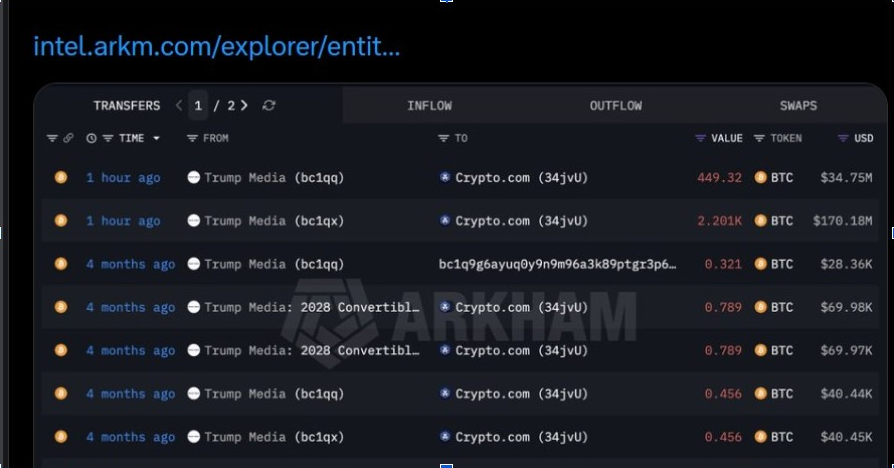This screenshot has width=894, height=468.
Task: Click the BTC token icon on $69.98K row
Action: pos(761,307)
